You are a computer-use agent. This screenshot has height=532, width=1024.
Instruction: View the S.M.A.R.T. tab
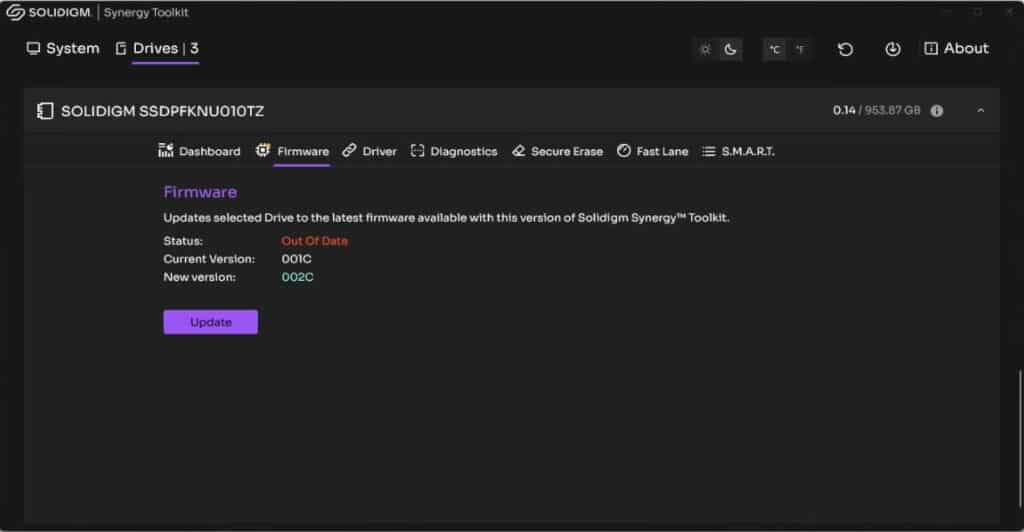click(738, 151)
